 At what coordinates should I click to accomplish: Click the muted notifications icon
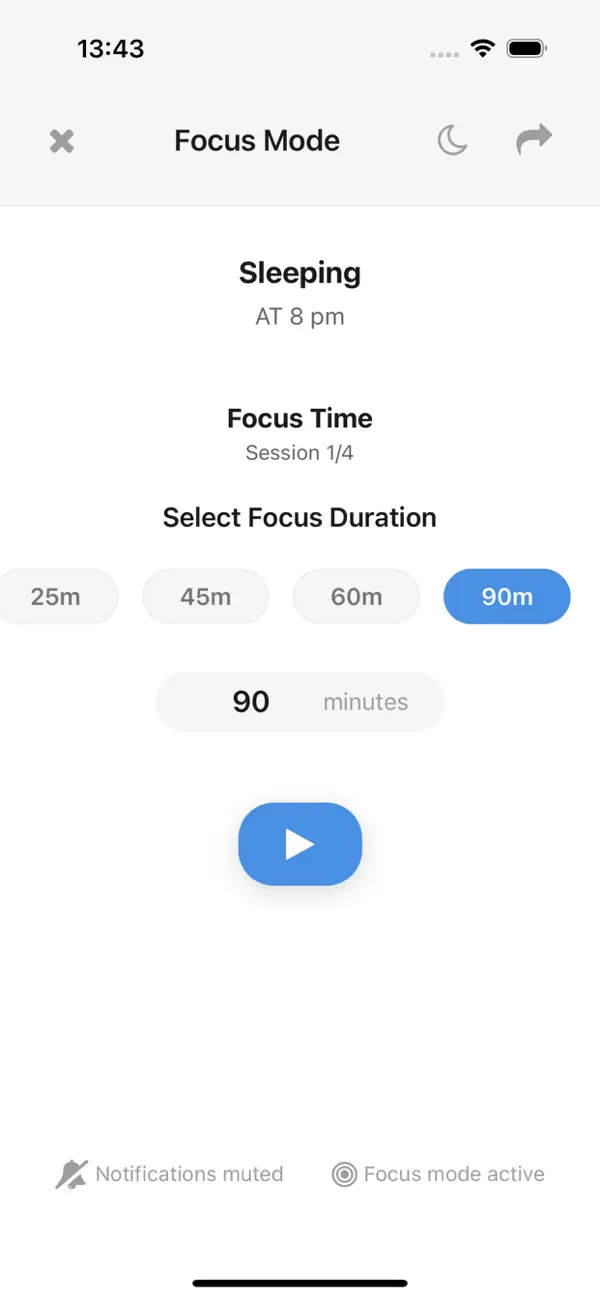point(71,1172)
